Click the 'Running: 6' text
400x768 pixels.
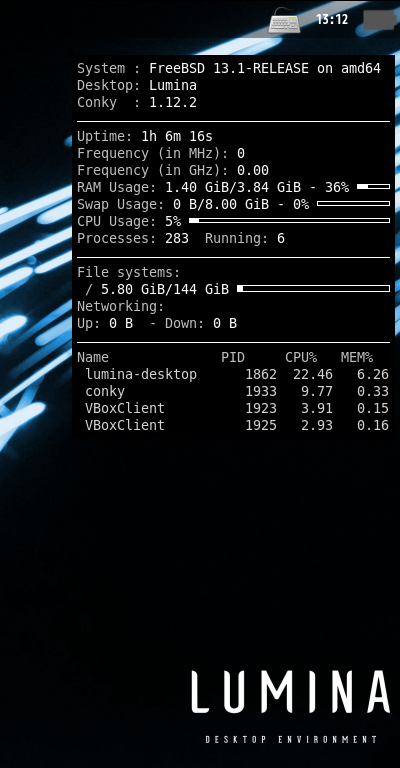[x=245, y=239]
